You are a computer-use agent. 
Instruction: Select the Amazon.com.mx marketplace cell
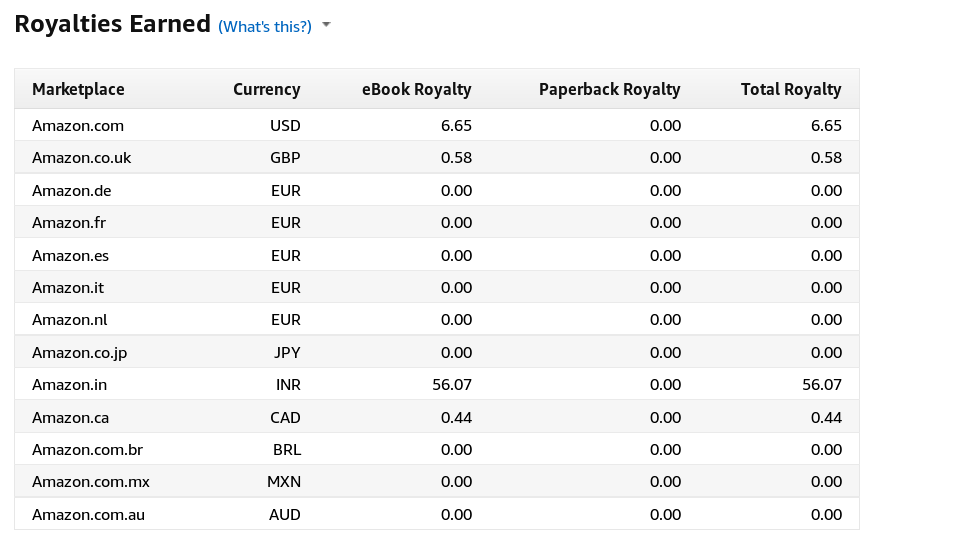click(x=91, y=482)
